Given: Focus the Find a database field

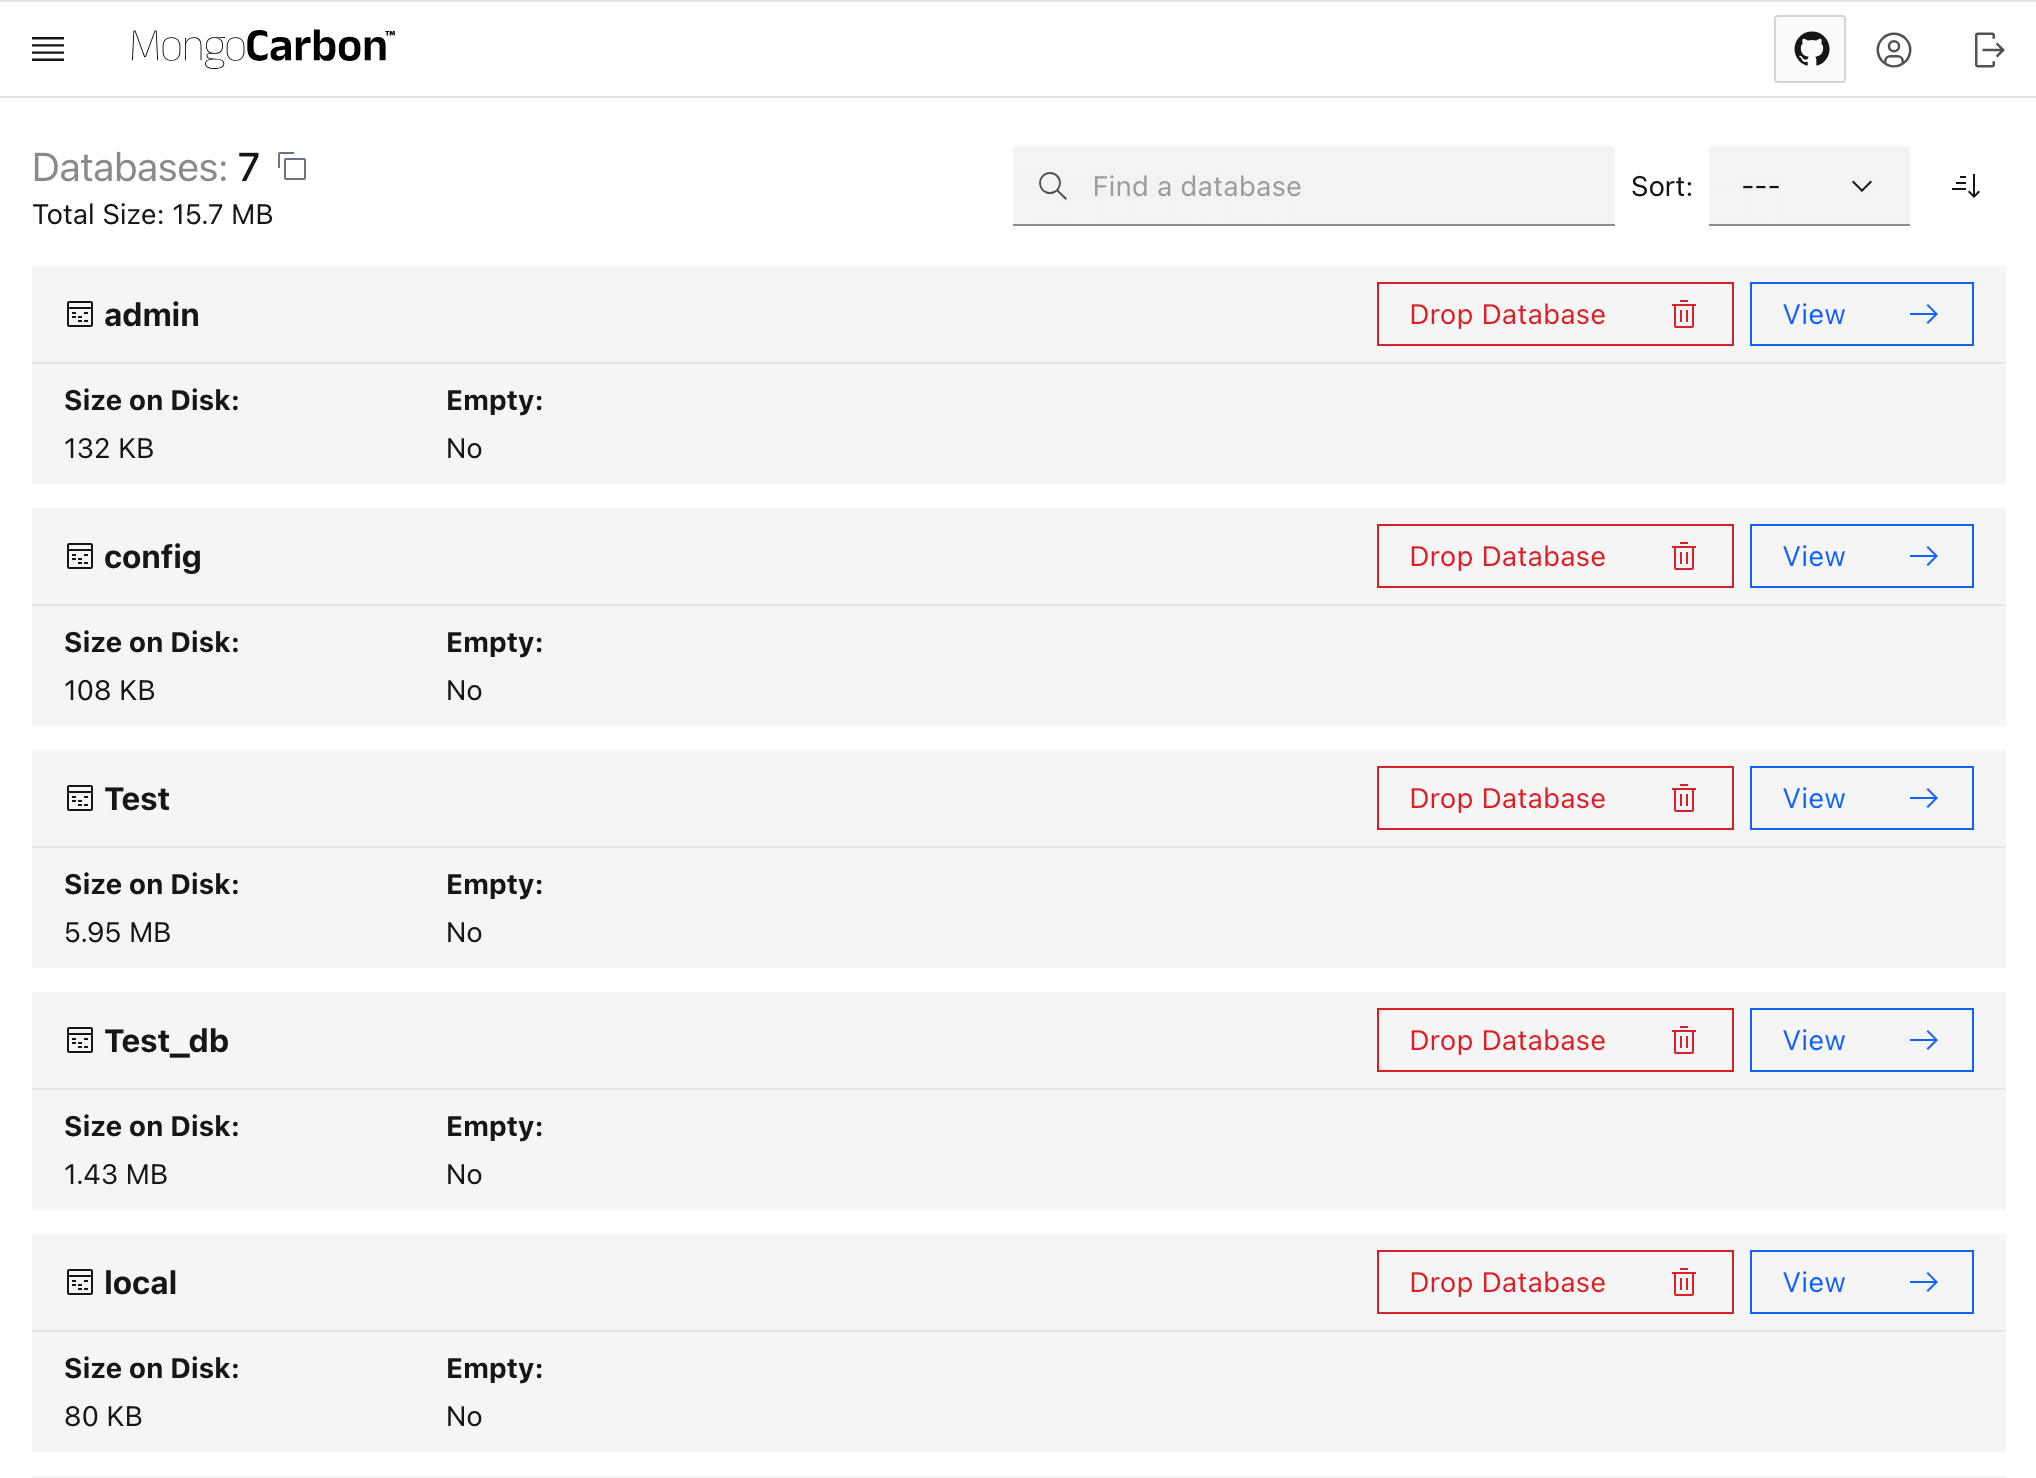Looking at the screenshot, I should pyautogui.click(x=1340, y=186).
